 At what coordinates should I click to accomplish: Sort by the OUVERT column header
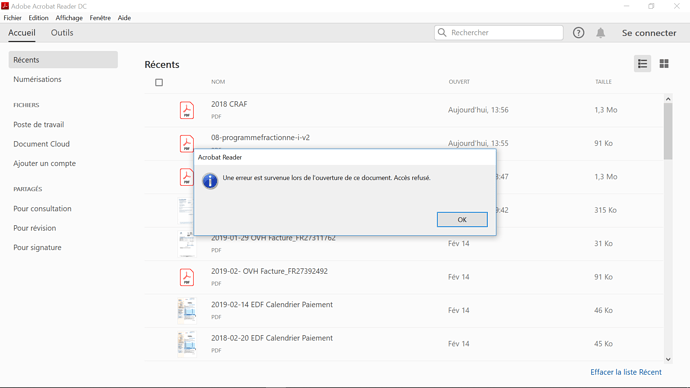tap(459, 82)
